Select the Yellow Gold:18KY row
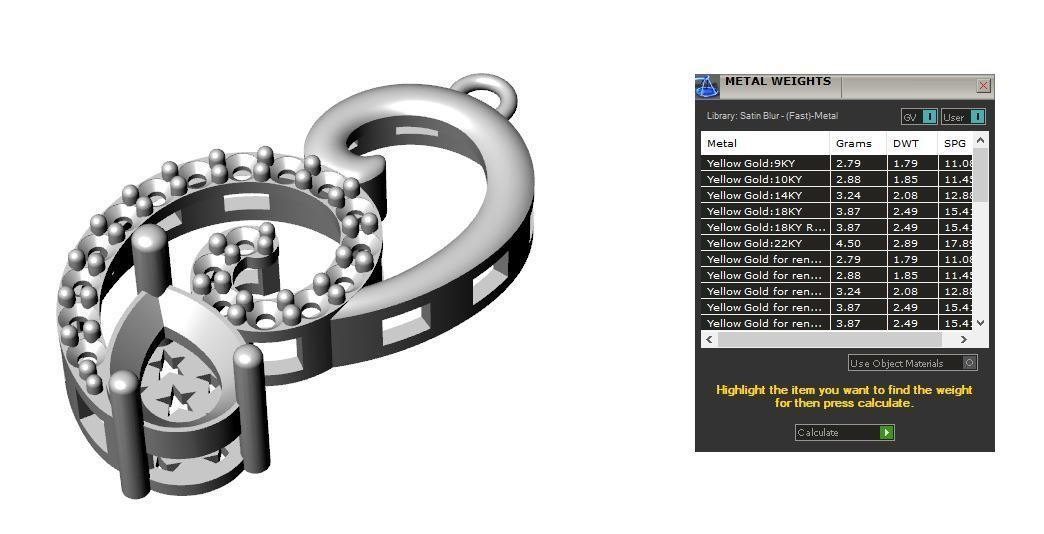1044x534 pixels. (x=837, y=211)
